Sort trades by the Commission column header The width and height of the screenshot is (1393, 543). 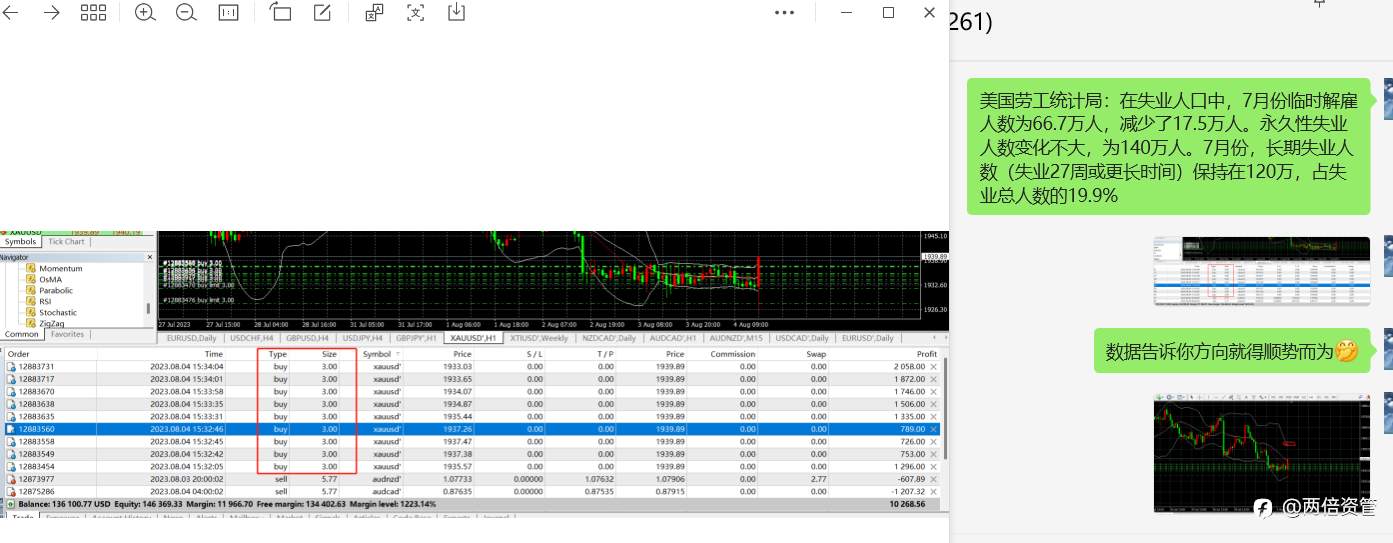[732, 354]
